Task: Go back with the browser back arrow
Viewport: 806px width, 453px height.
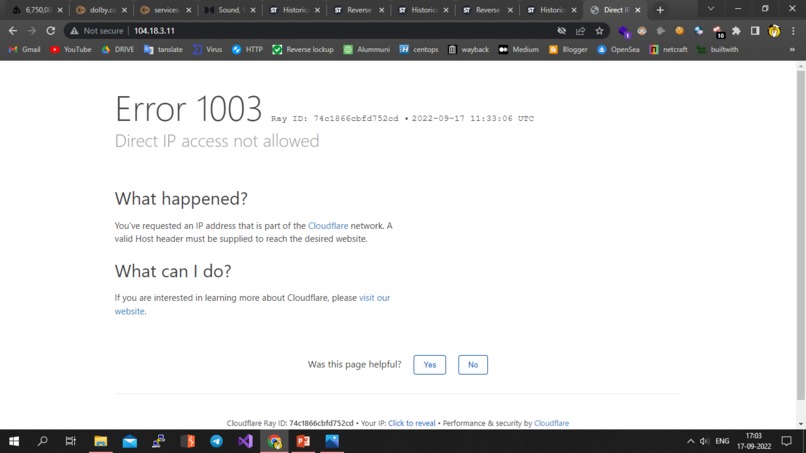Action: [13, 31]
